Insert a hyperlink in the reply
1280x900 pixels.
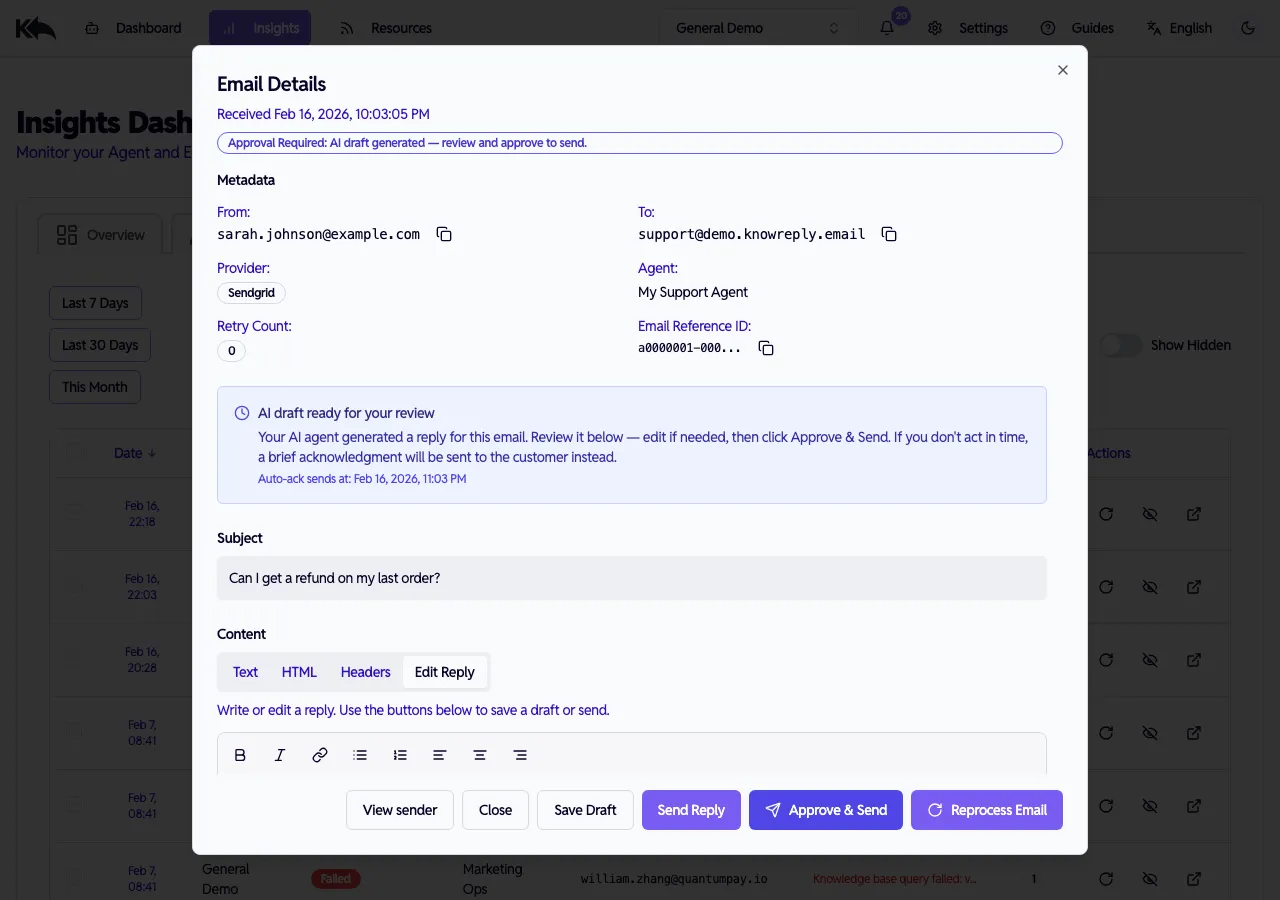(x=320, y=755)
